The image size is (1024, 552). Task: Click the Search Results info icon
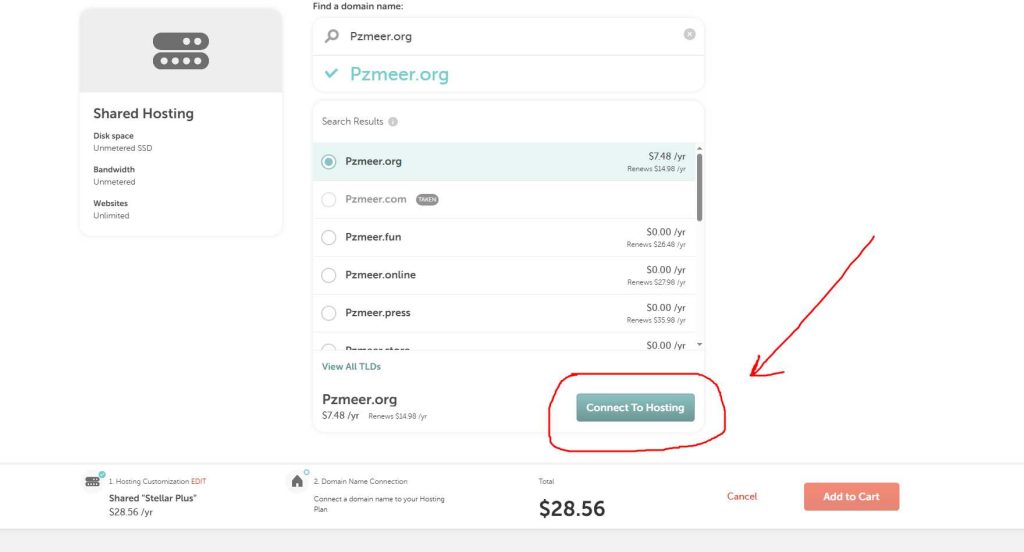coord(393,122)
